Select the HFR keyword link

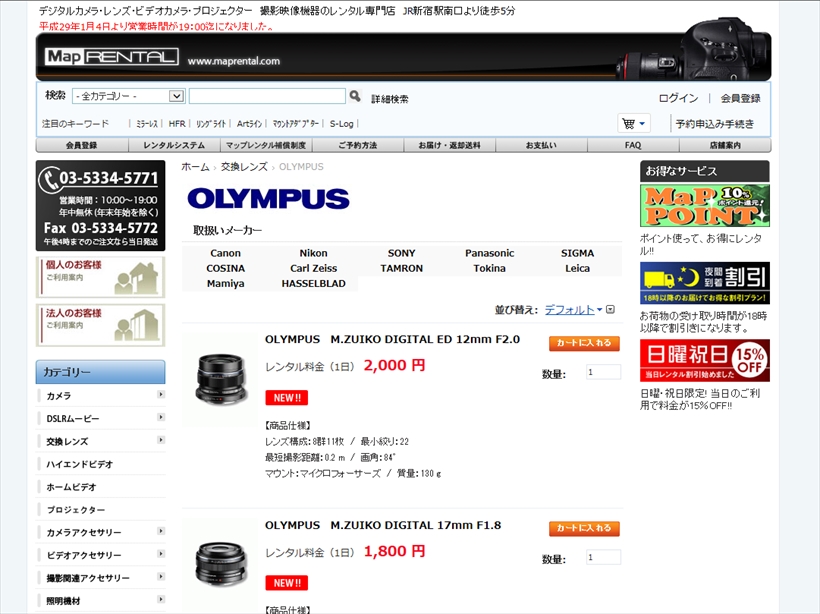pyautogui.click(x=177, y=124)
